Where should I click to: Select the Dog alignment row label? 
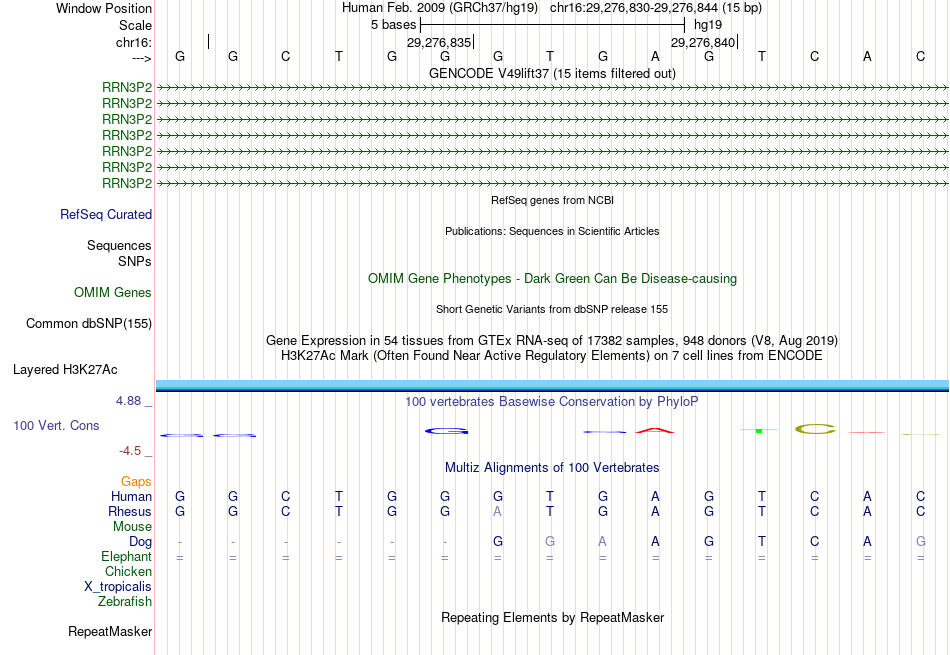[x=140, y=542]
